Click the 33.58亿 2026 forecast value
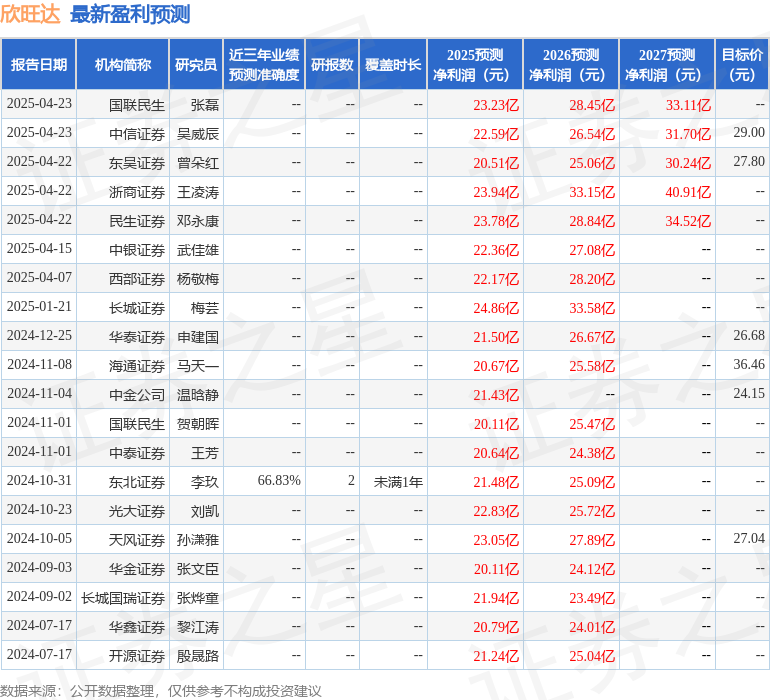Image resolution: width=770 pixels, height=700 pixels. tap(592, 308)
